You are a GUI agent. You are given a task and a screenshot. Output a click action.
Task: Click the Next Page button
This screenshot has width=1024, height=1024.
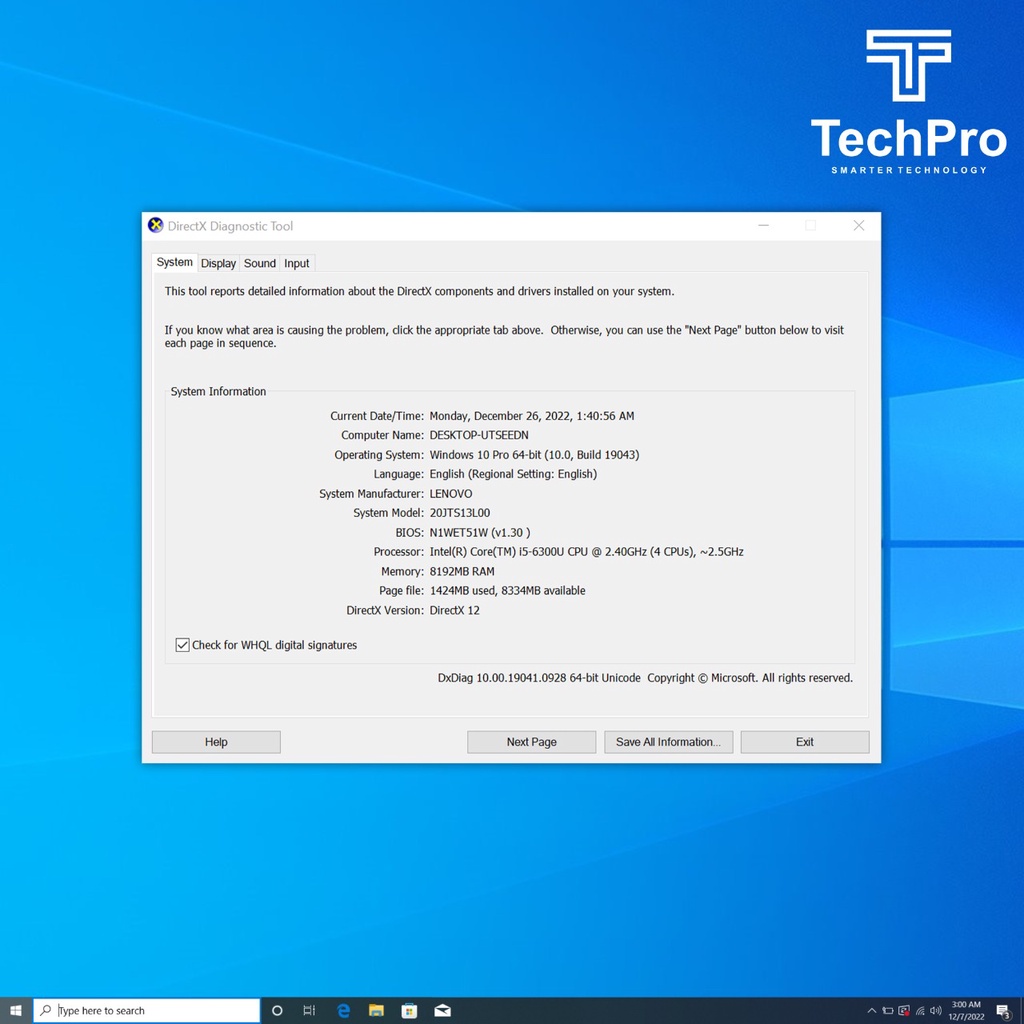(x=531, y=742)
